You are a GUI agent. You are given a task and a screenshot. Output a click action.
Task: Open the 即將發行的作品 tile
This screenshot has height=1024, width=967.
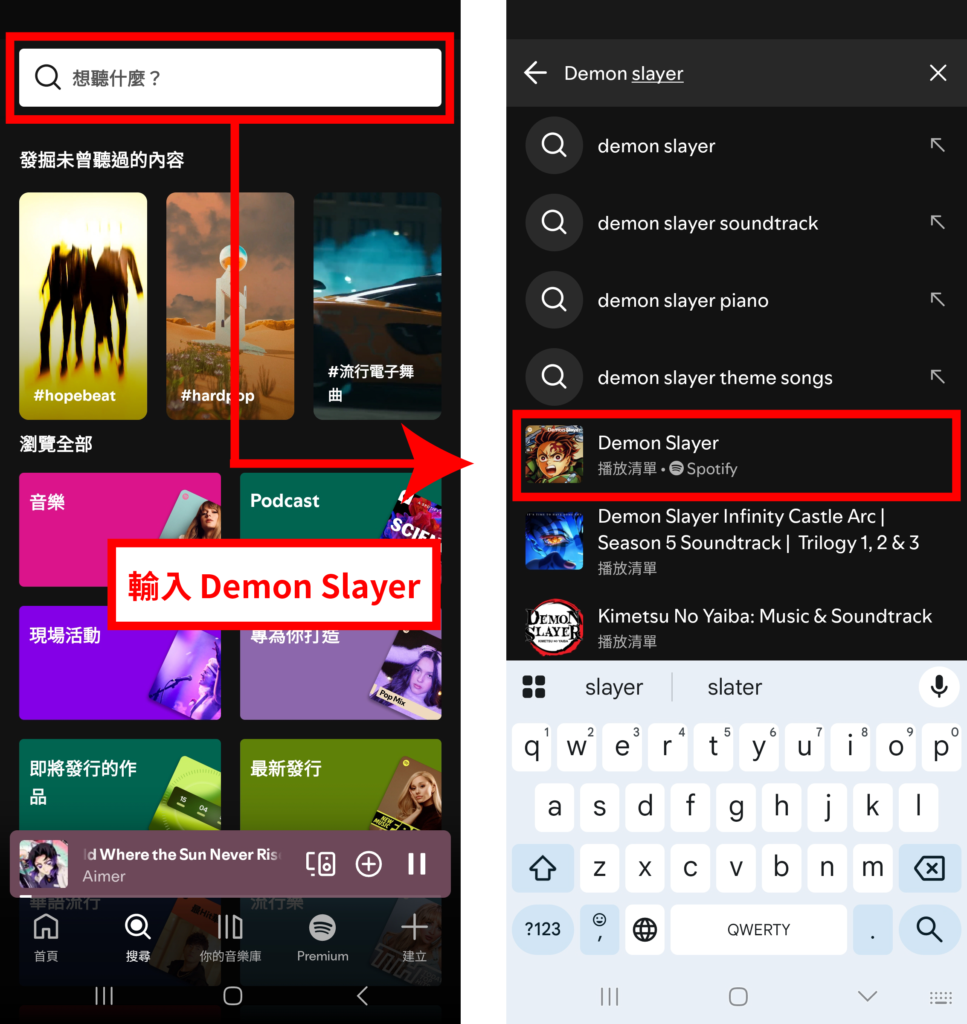pos(120,785)
